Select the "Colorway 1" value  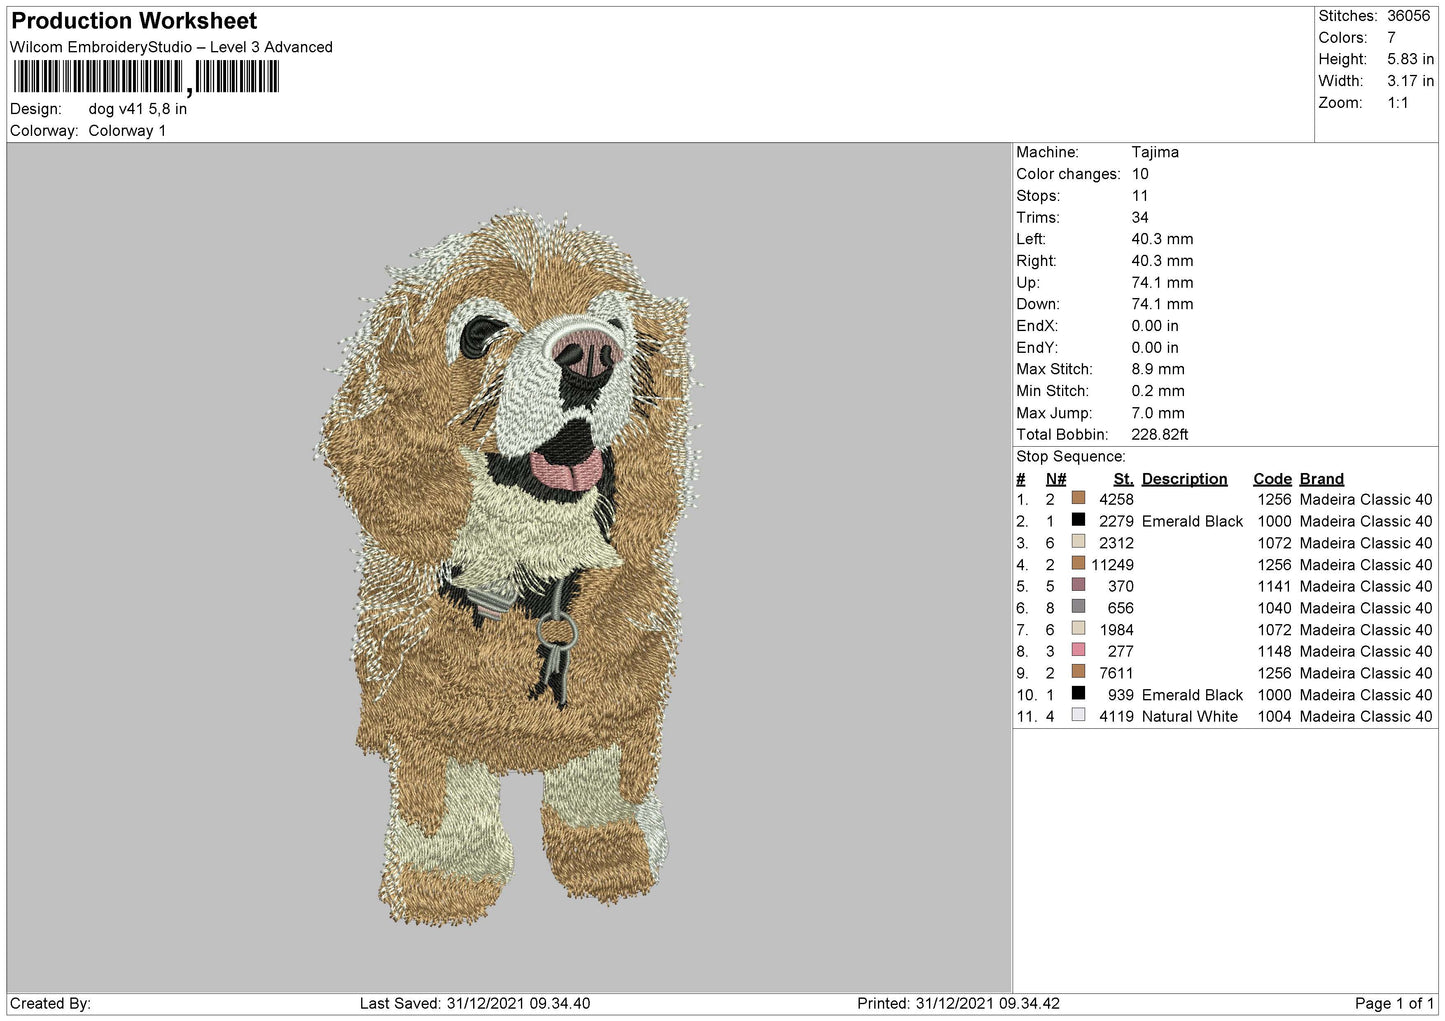pos(127,131)
